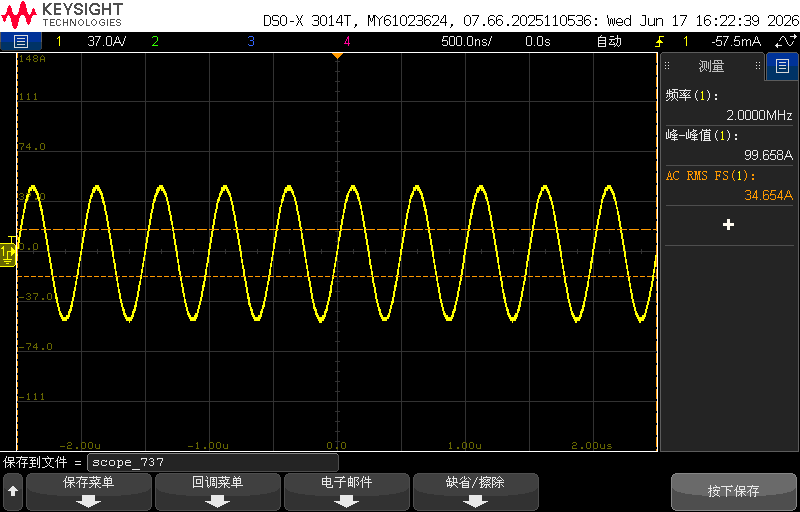The image size is (800, 512).
Task: Click the left grip dots of measurement panel
Action: (666, 66)
